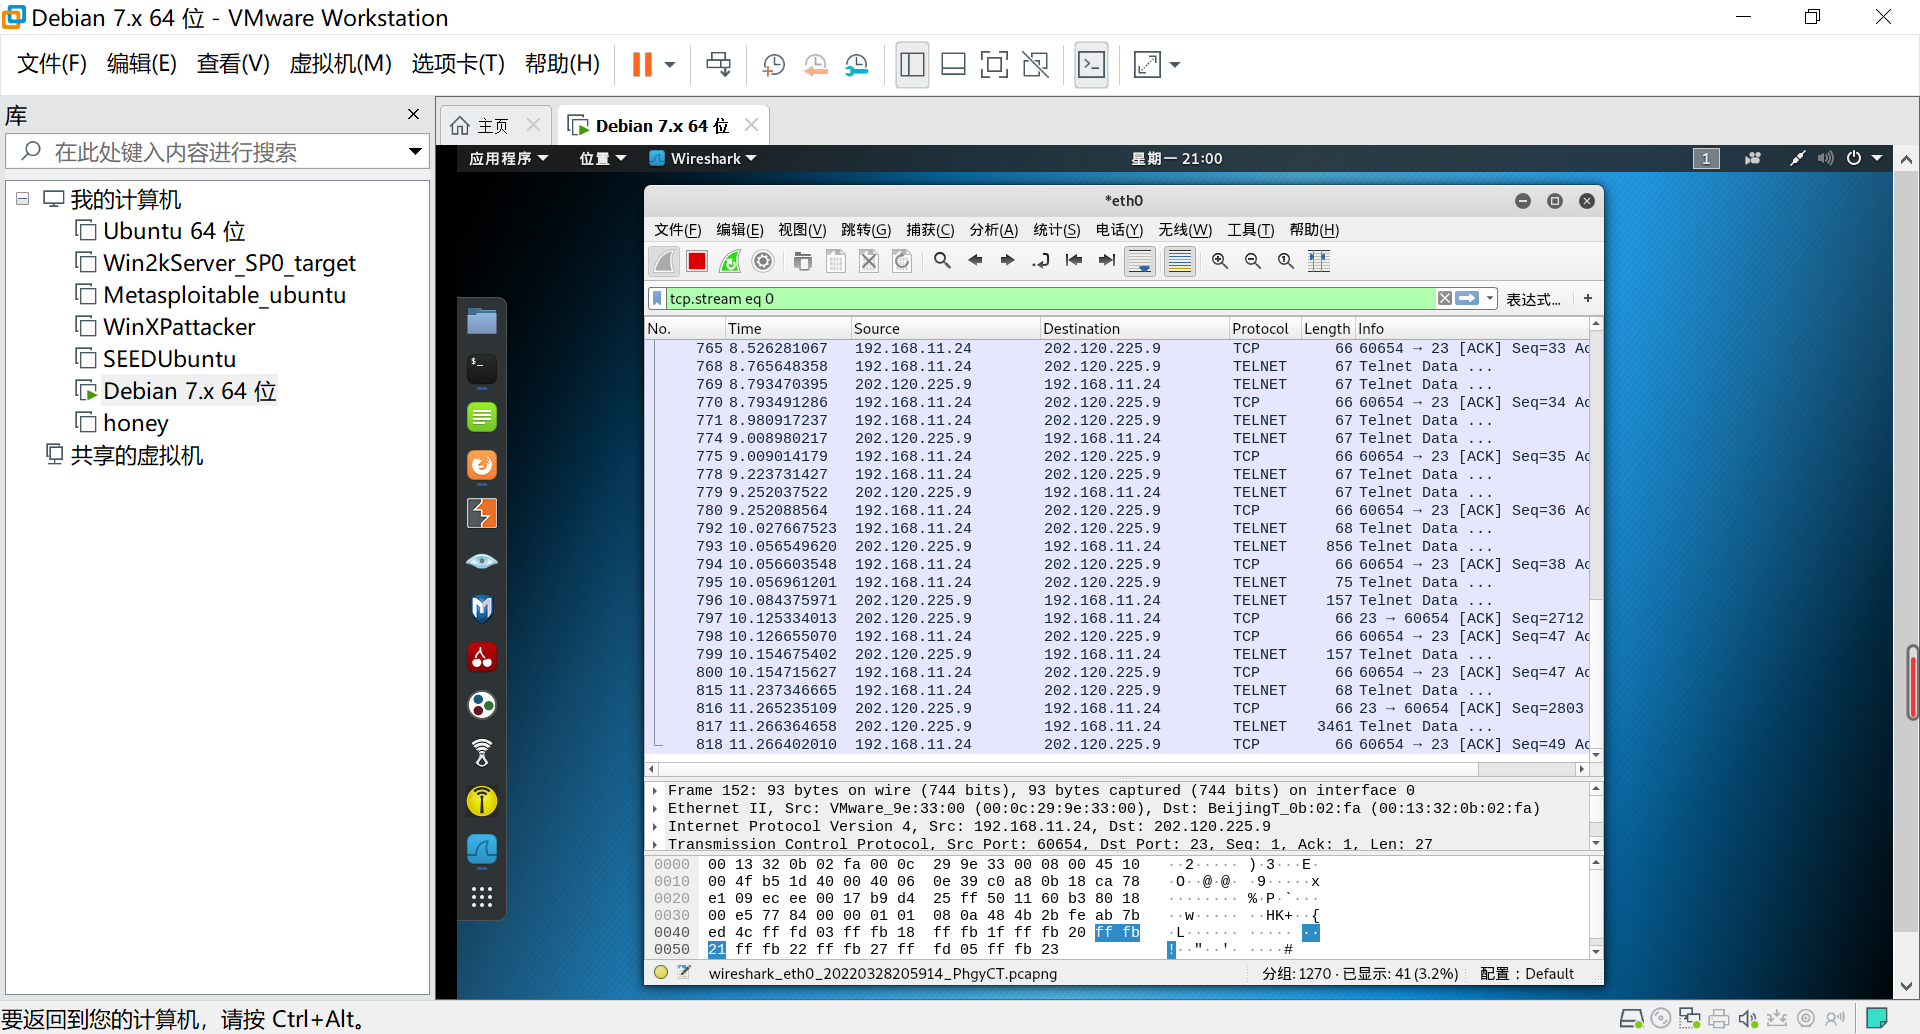Select WinXPattacker virtual machine
This screenshot has height=1034, width=1920.
point(179,327)
